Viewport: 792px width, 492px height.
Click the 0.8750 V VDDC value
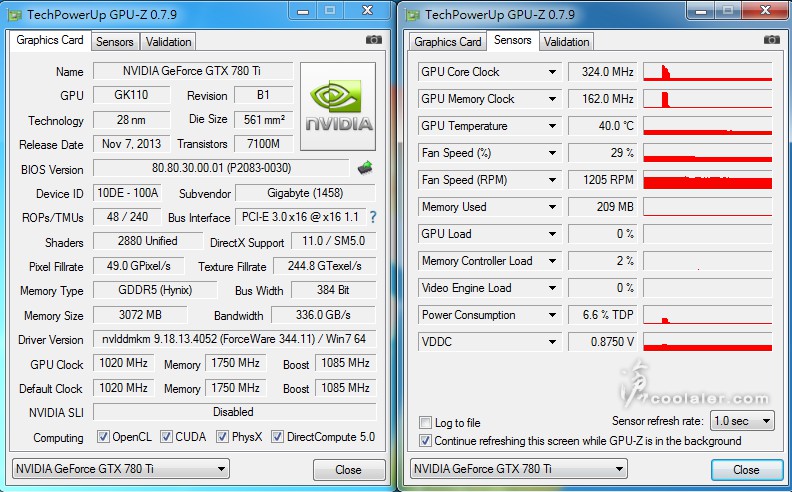pyautogui.click(x=602, y=341)
